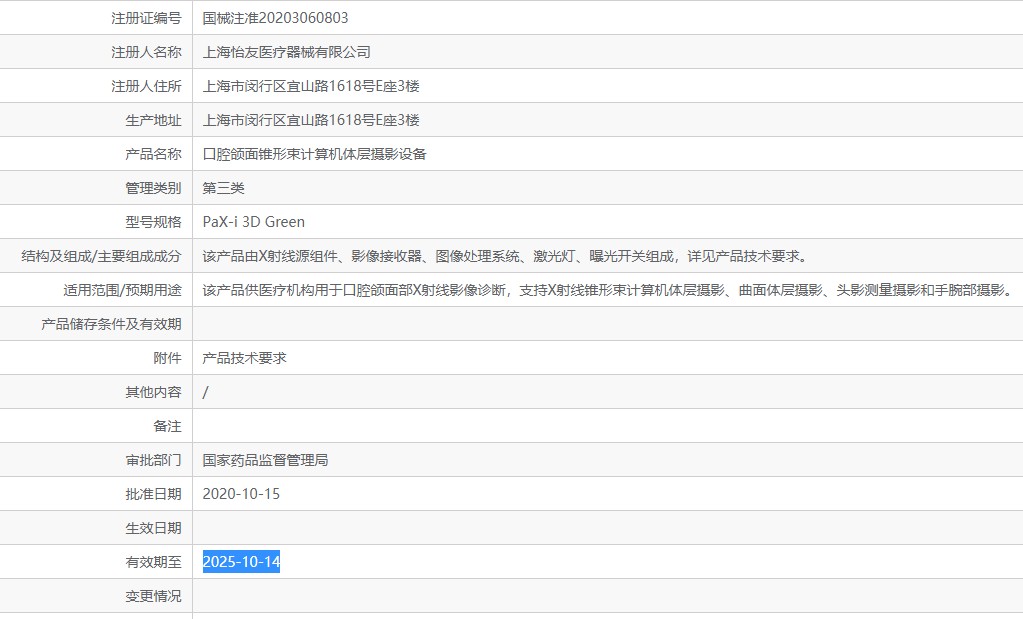This screenshot has height=619, width=1023.
Task: Select the 备注 label
Action: 168,426
